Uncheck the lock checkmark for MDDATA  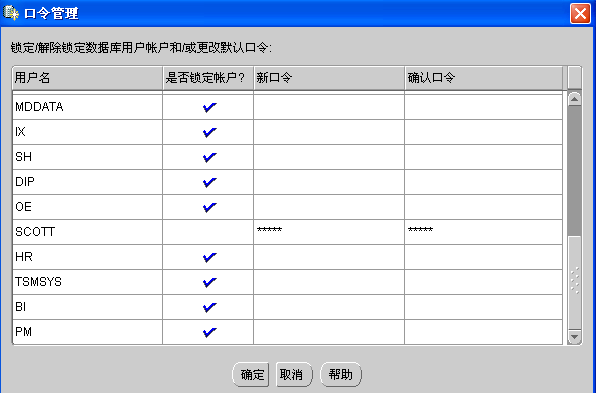pos(209,107)
